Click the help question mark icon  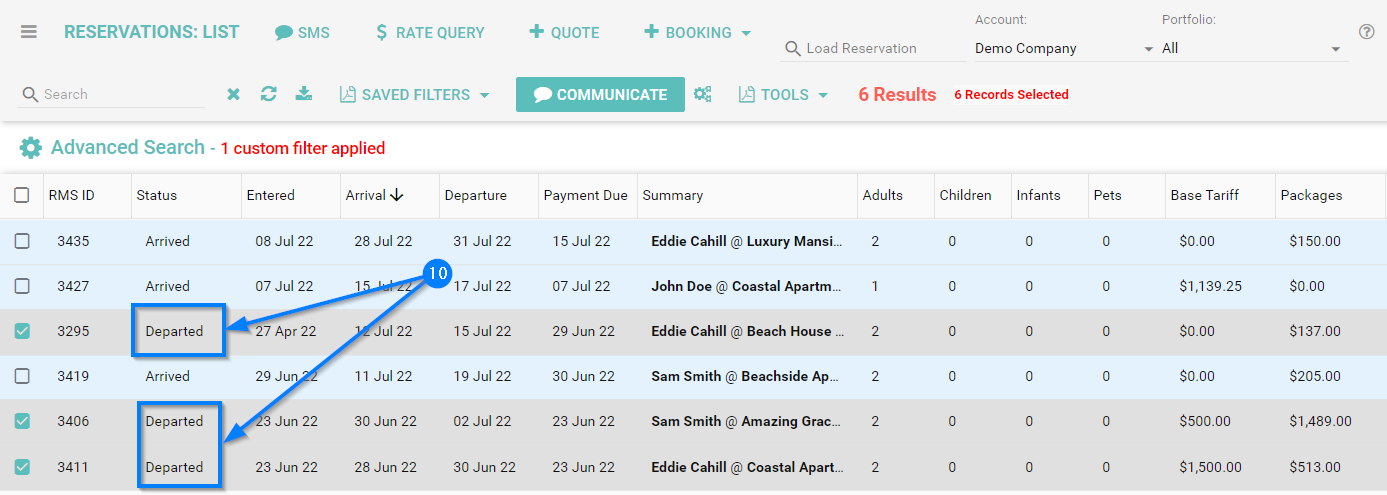click(1366, 32)
